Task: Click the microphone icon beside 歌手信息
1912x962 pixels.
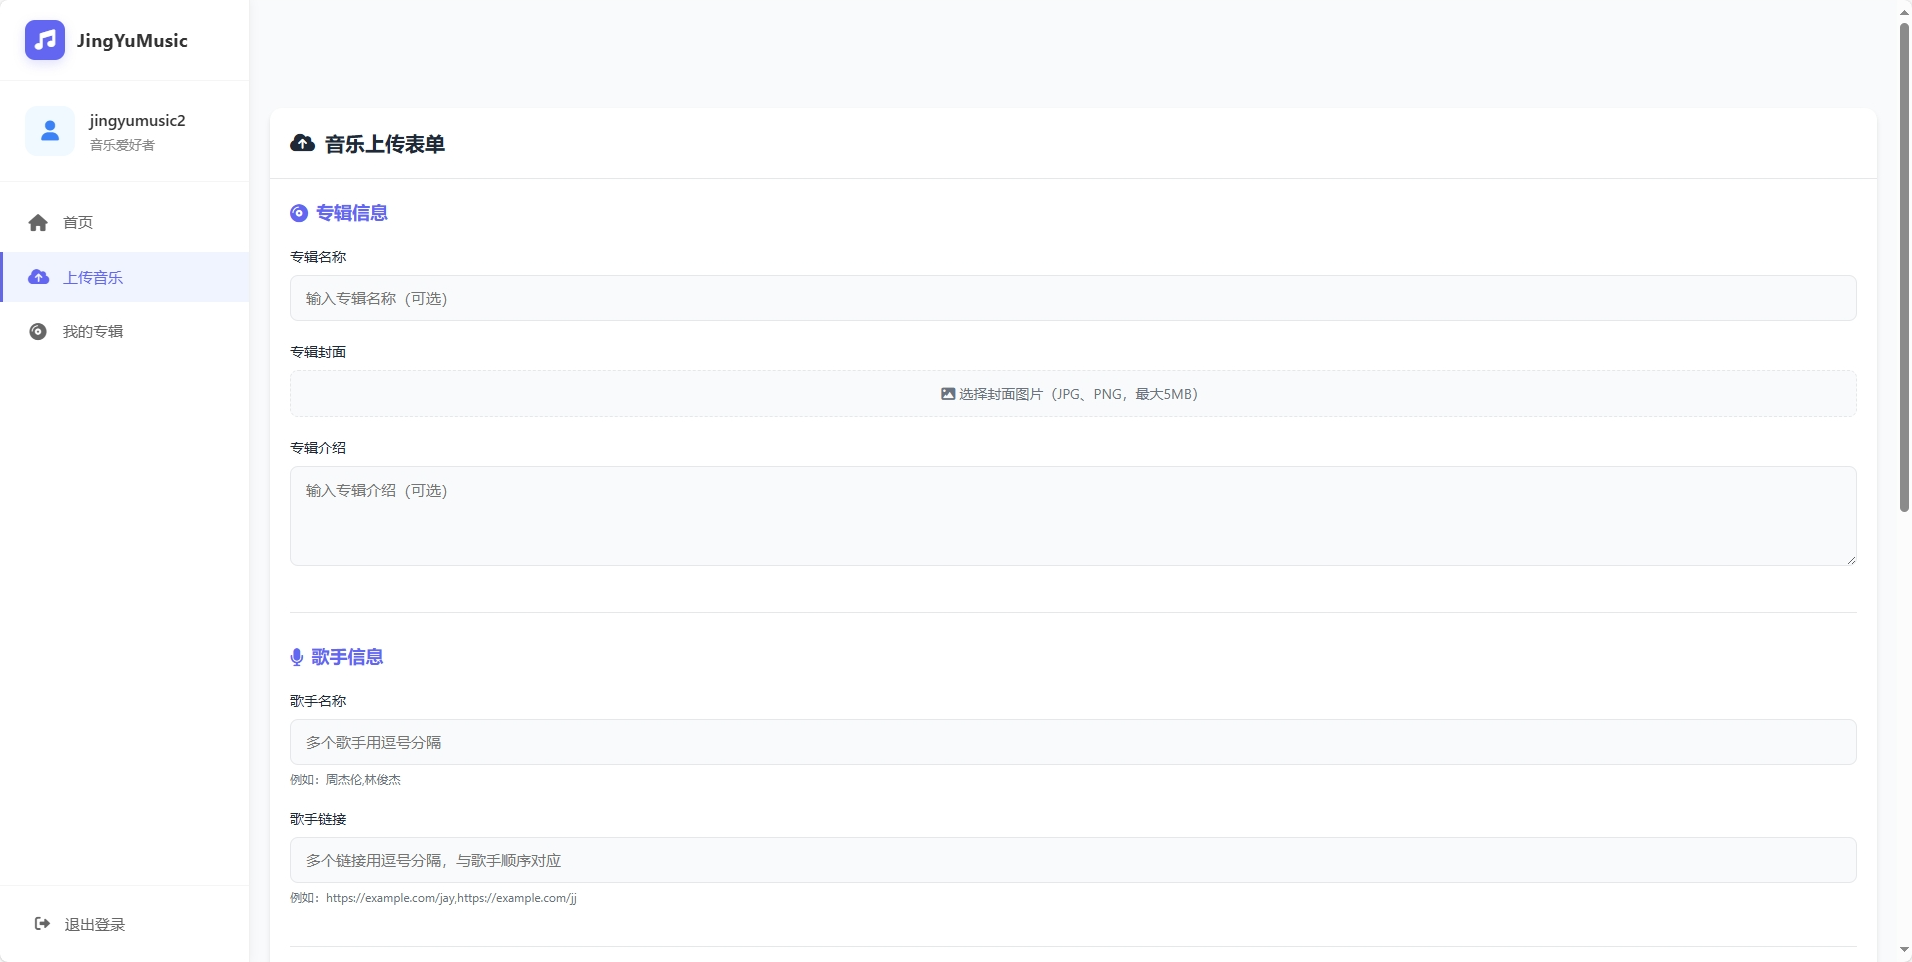Action: [297, 657]
